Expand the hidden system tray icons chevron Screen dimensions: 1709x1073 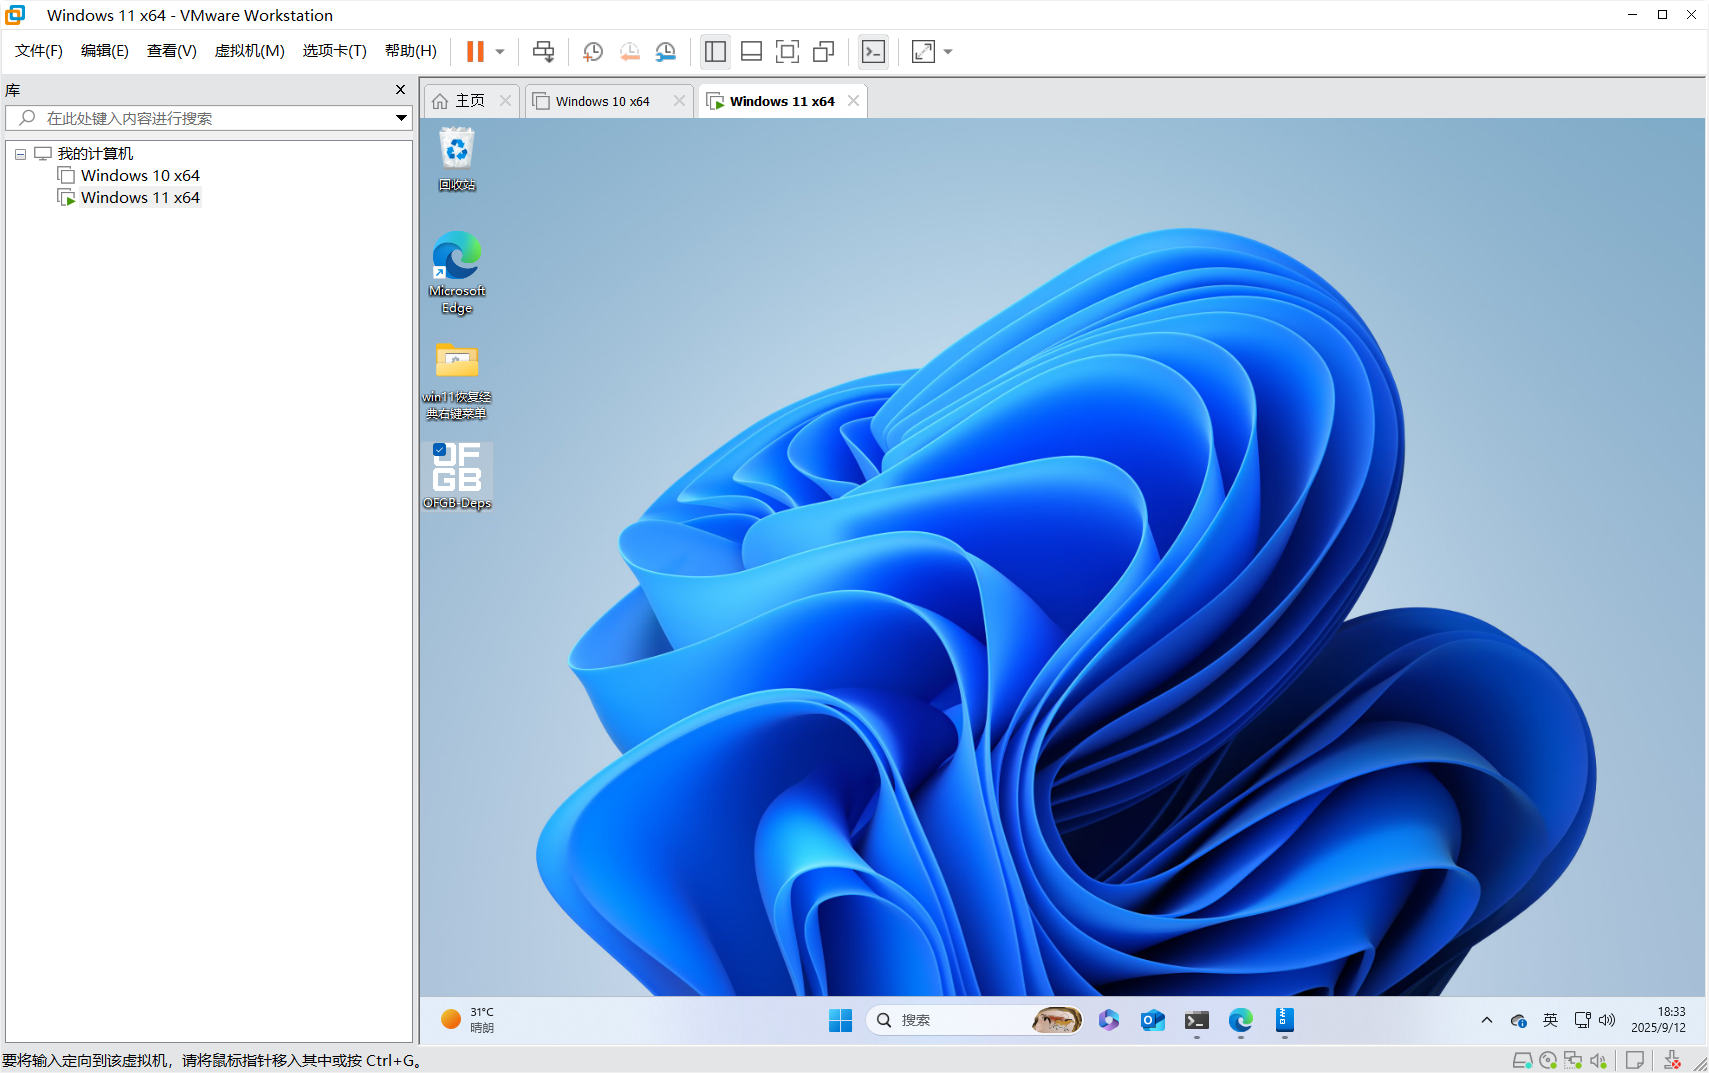(x=1487, y=1020)
